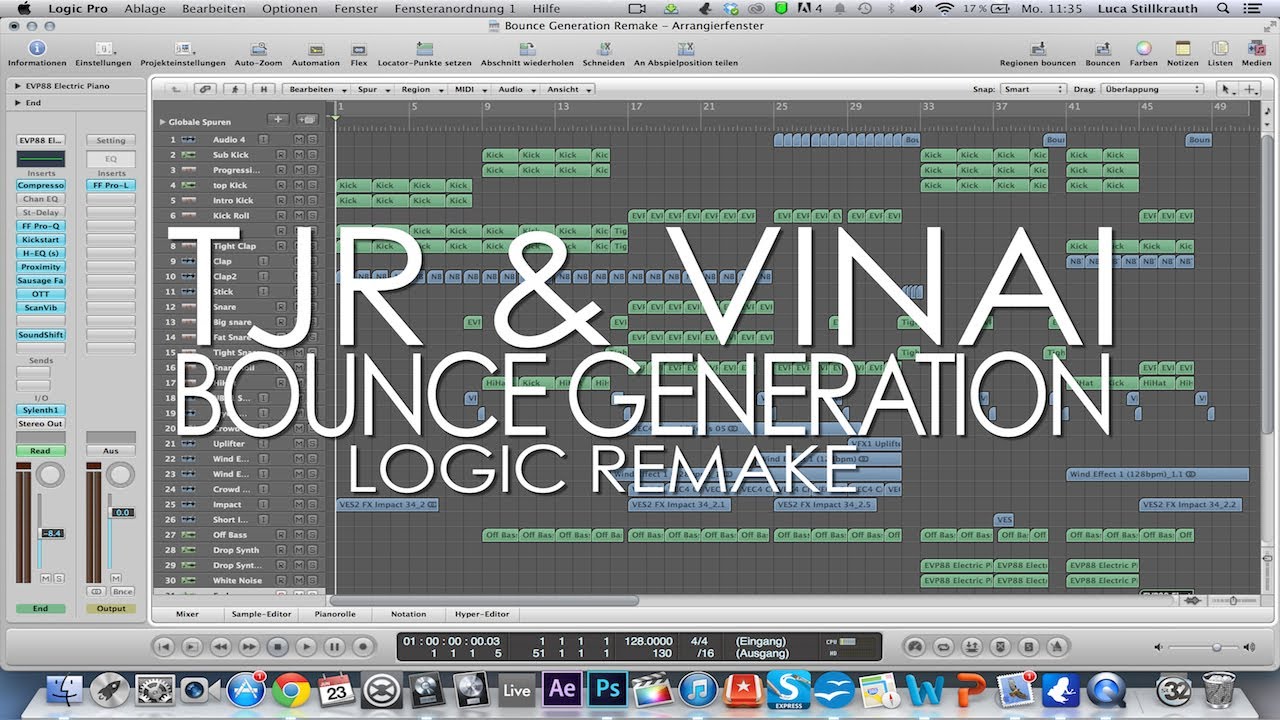1280x720 pixels.
Task: Click the Read automation mode button
Action: (41, 451)
